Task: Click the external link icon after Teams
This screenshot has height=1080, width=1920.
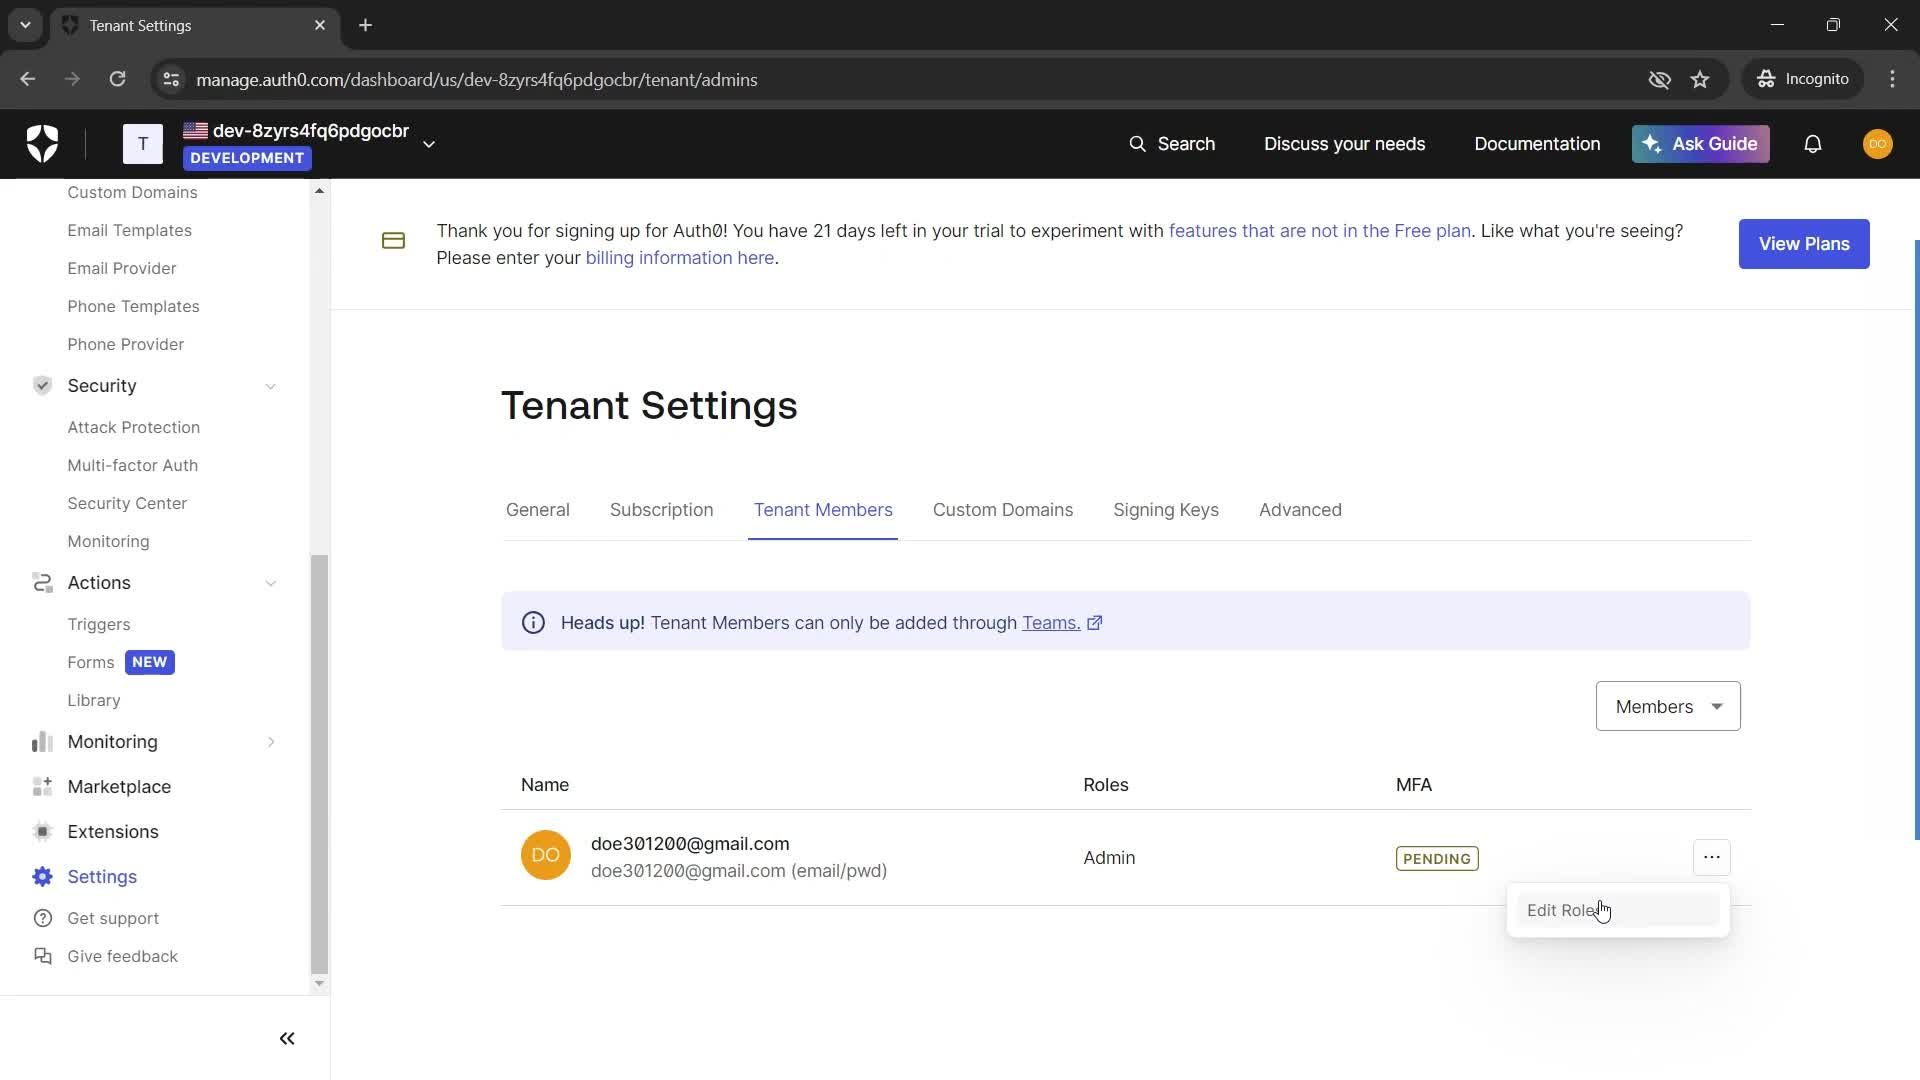Action: (1094, 623)
